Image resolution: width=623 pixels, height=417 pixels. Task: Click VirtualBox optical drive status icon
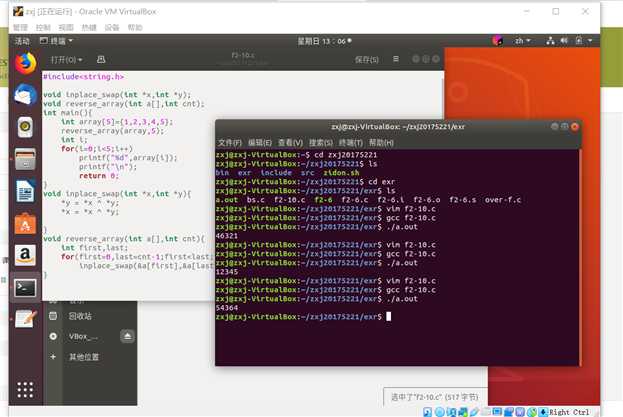tap(440, 412)
